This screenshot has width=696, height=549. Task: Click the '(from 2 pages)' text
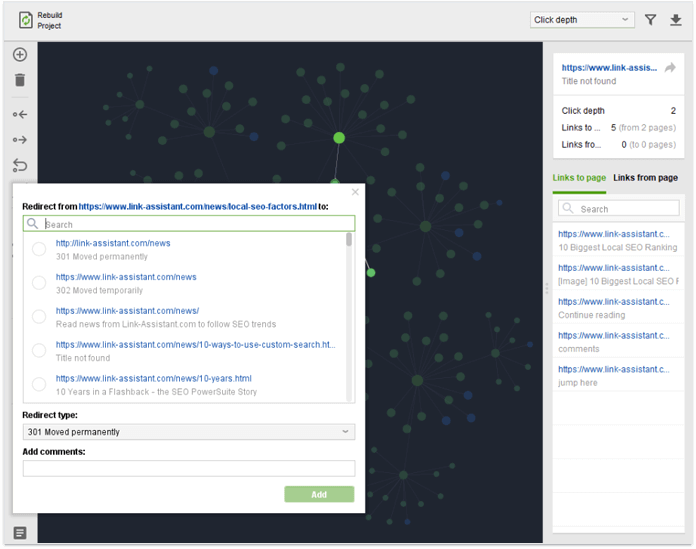tap(647, 128)
